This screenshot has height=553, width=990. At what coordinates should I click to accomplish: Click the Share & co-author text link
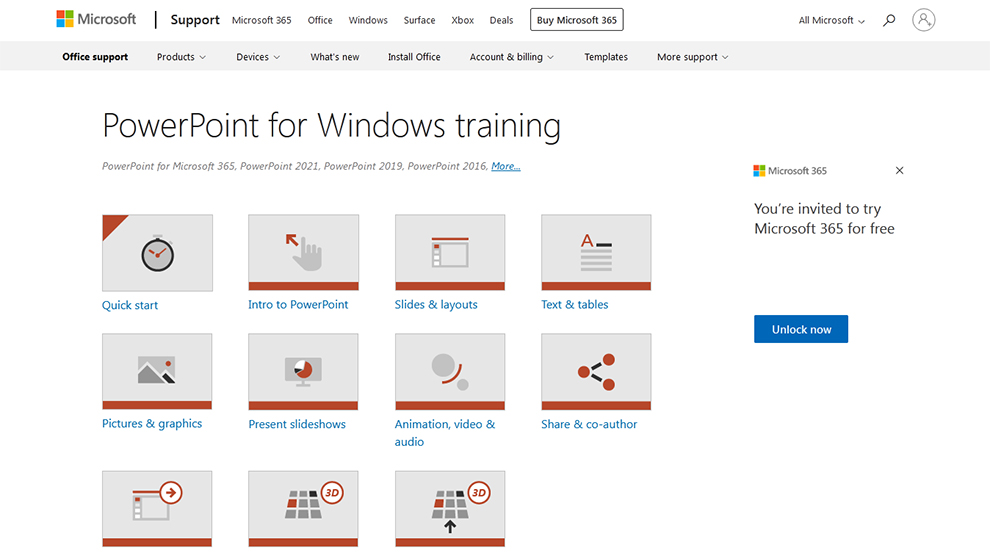point(589,424)
